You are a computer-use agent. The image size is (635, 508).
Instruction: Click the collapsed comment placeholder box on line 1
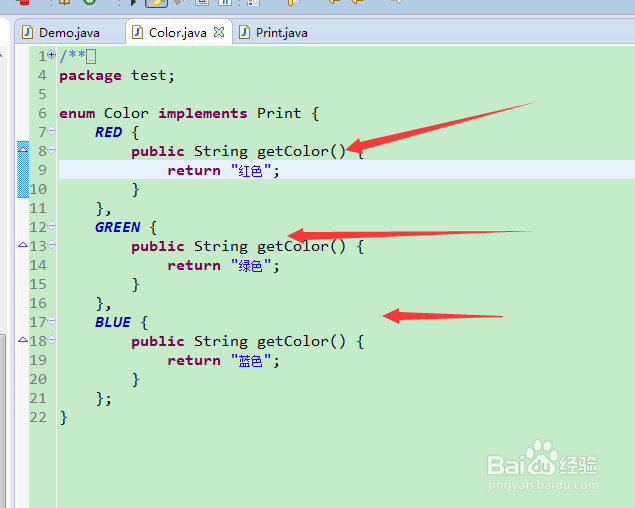(x=91, y=56)
